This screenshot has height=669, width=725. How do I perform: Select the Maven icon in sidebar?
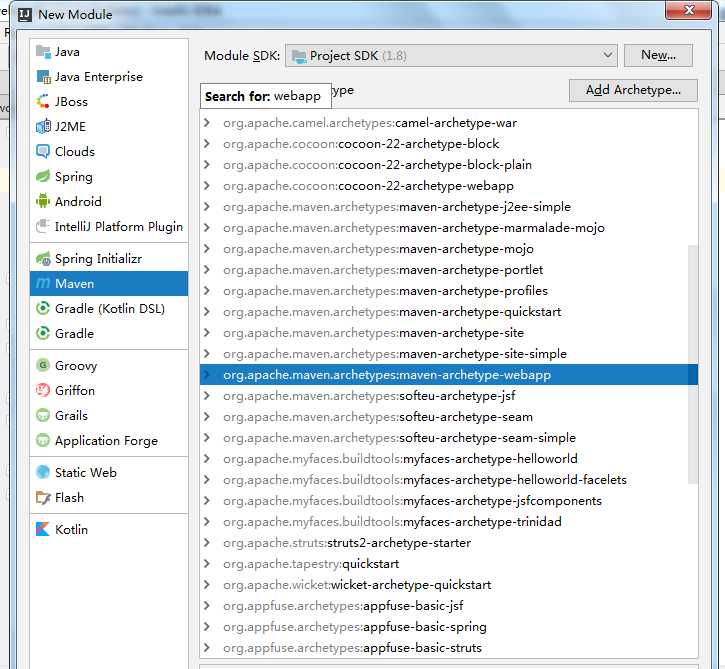[x=43, y=283]
